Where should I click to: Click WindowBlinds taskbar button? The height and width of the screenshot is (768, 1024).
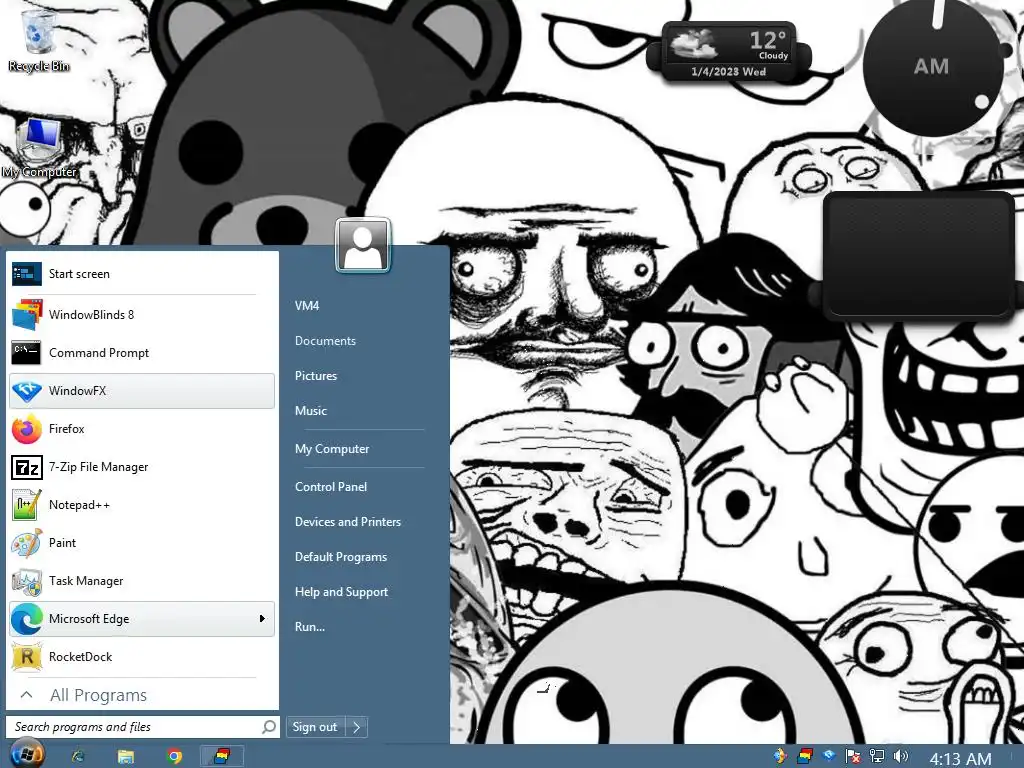pyautogui.click(x=221, y=756)
